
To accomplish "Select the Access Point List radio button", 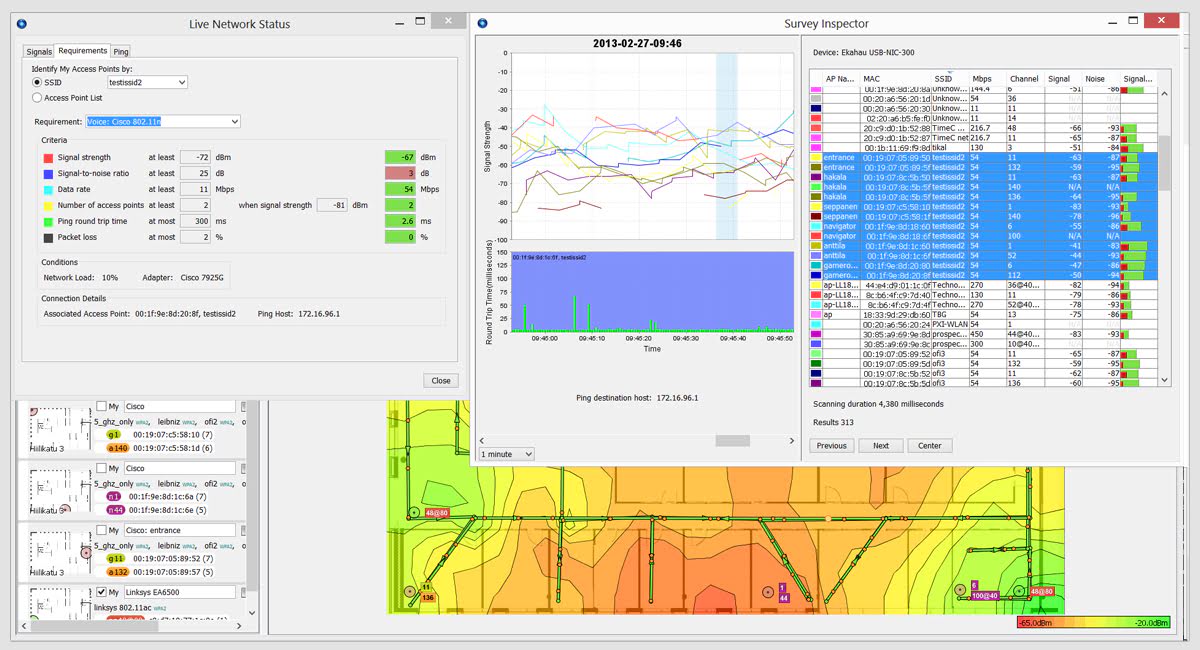I will click(x=38, y=98).
